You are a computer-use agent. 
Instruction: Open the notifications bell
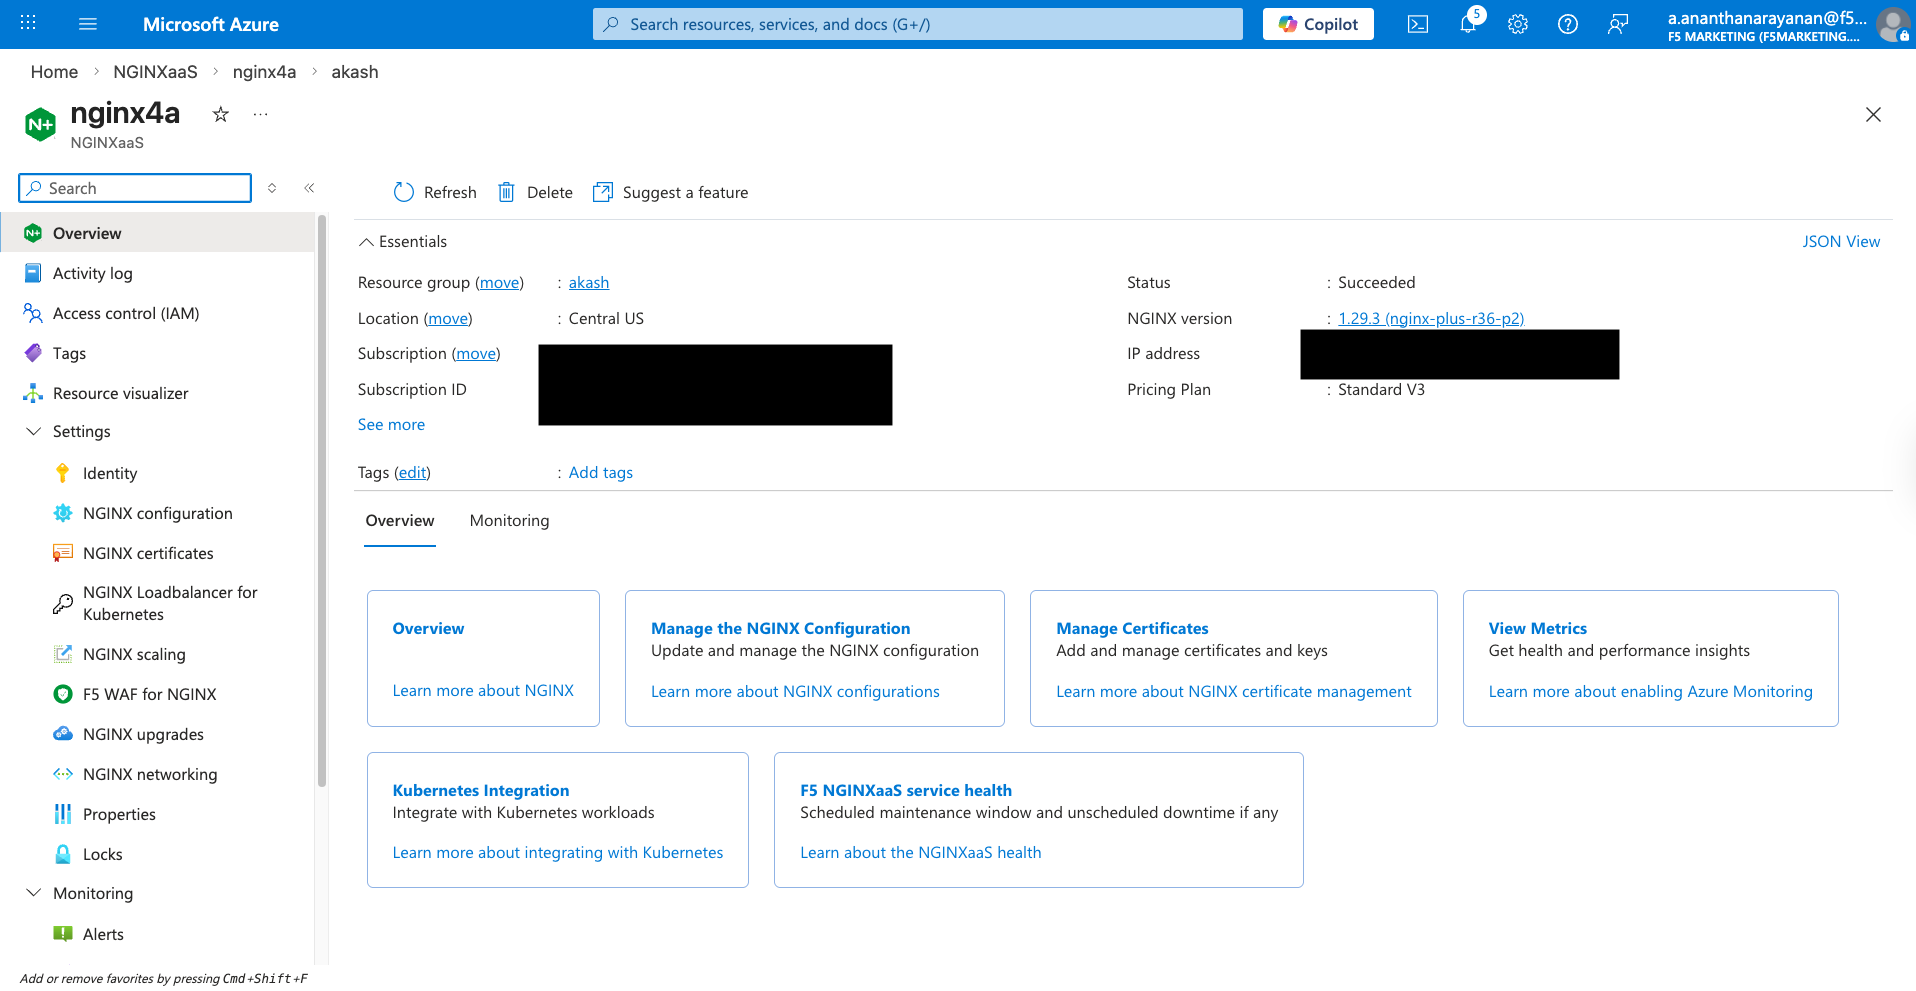pyautogui.click(x=1468, y=24)
